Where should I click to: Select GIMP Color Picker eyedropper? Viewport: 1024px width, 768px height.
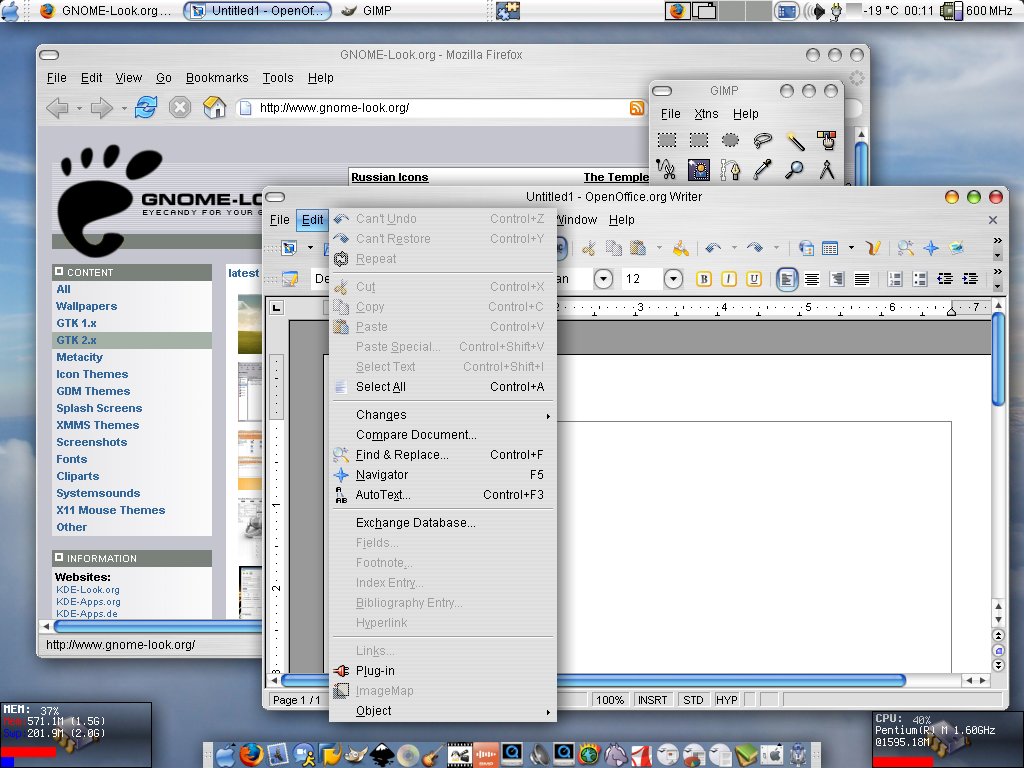762,170
